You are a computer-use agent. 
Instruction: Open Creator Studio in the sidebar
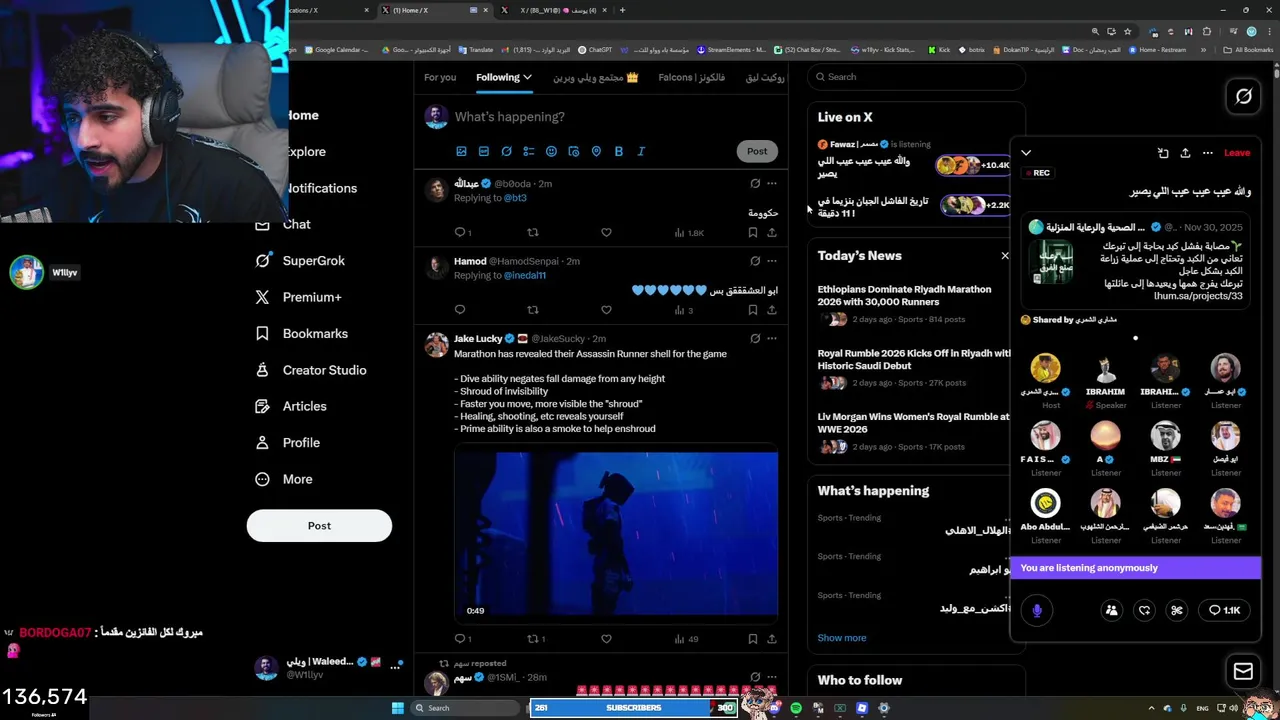coord(311,370)
